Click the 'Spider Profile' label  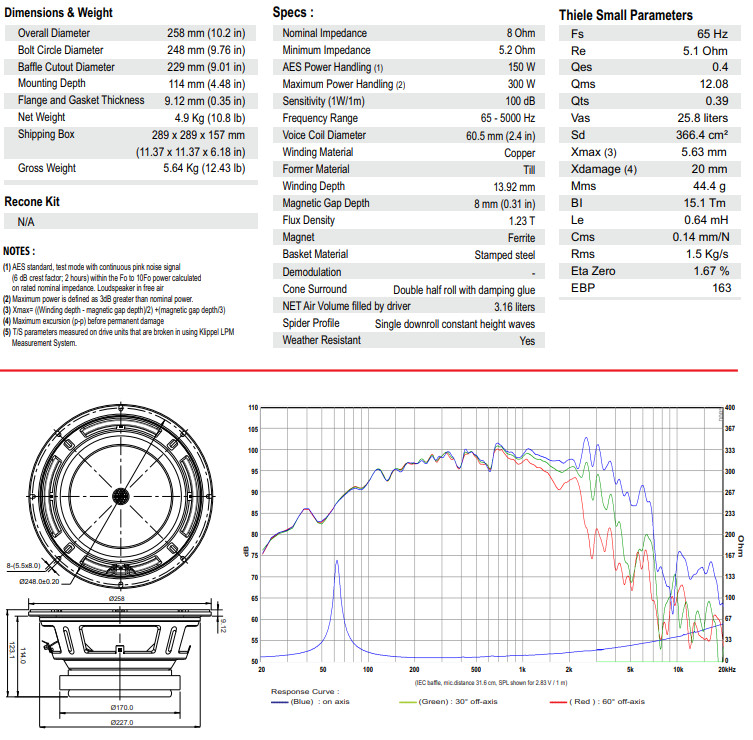[311, 323]
